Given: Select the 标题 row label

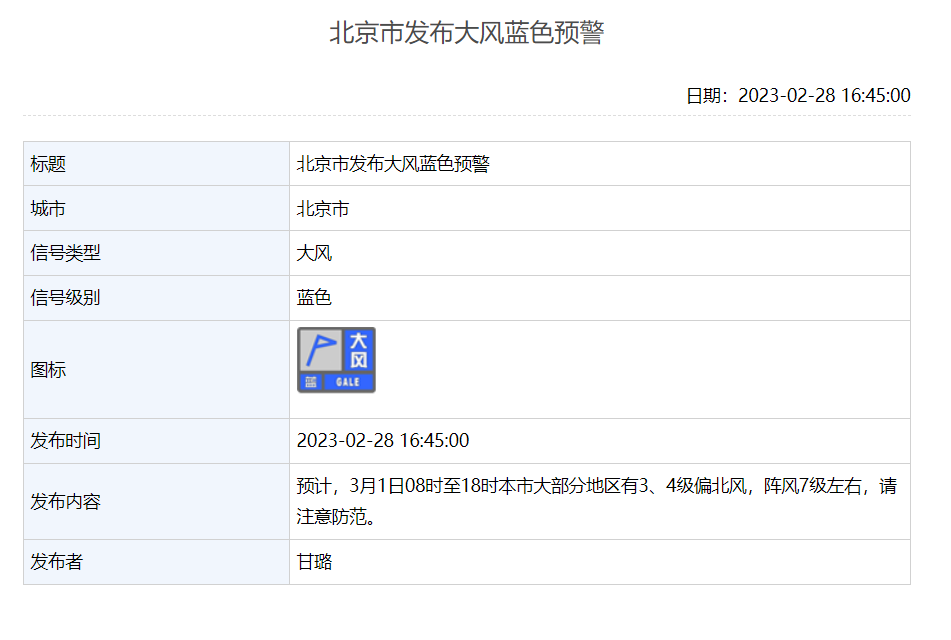Looking at the screenshot, I should pos(48,164).
